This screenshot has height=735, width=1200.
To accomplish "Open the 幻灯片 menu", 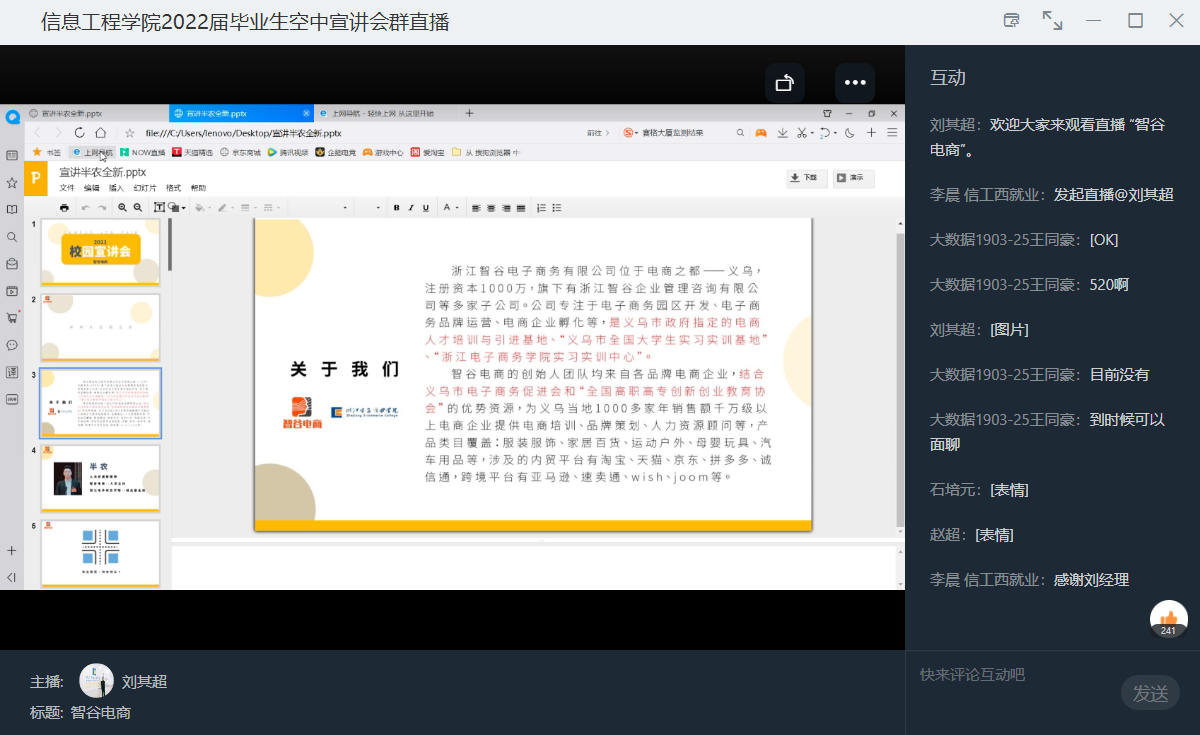I will (145, 188).
